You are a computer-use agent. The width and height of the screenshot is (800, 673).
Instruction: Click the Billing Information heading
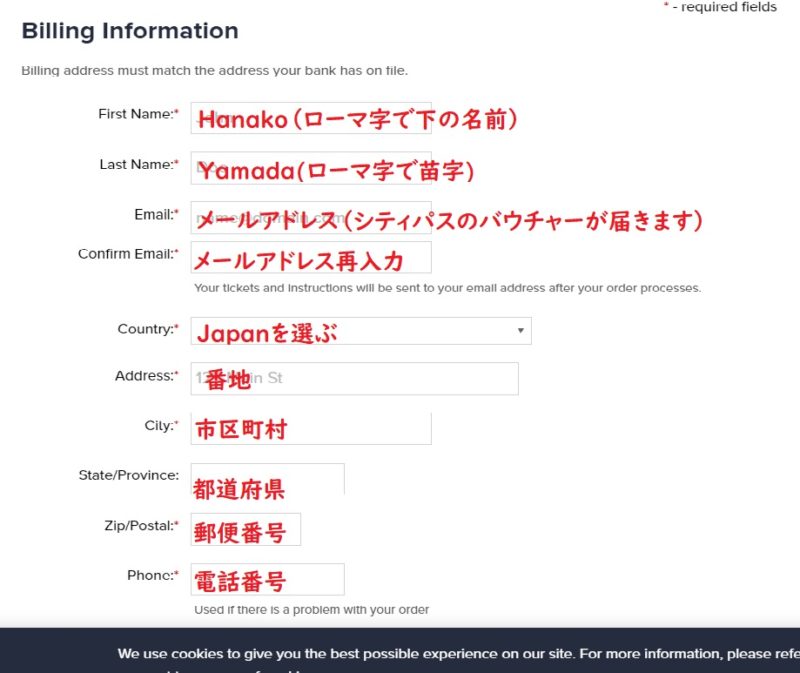pyautogui.click(x=130, y=31)
